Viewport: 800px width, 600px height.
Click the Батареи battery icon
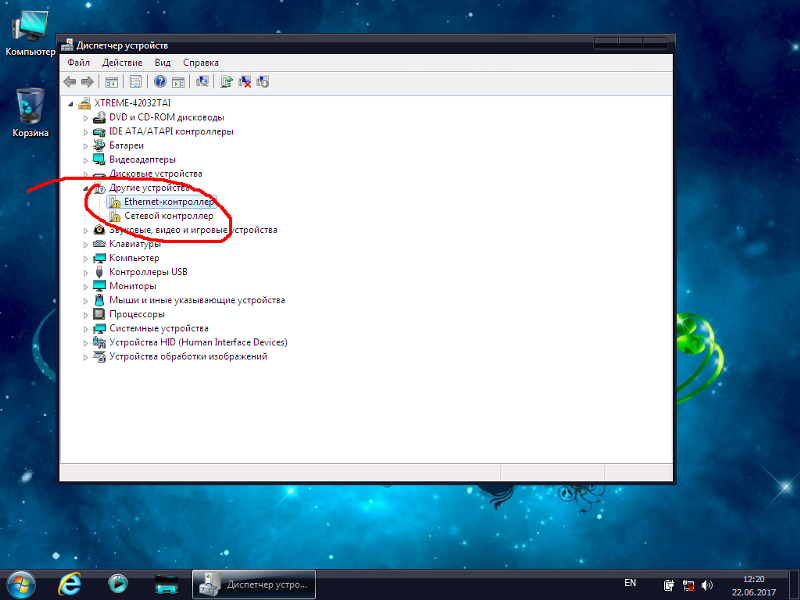pos(99,145)
